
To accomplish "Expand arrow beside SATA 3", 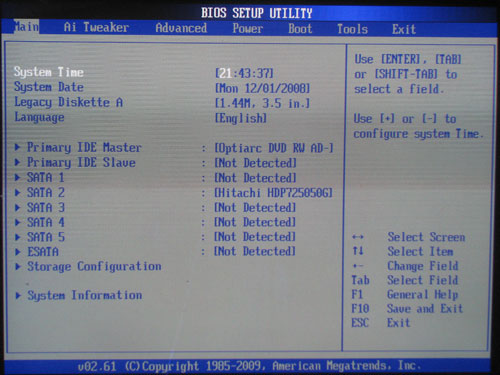I will (18, 207).
